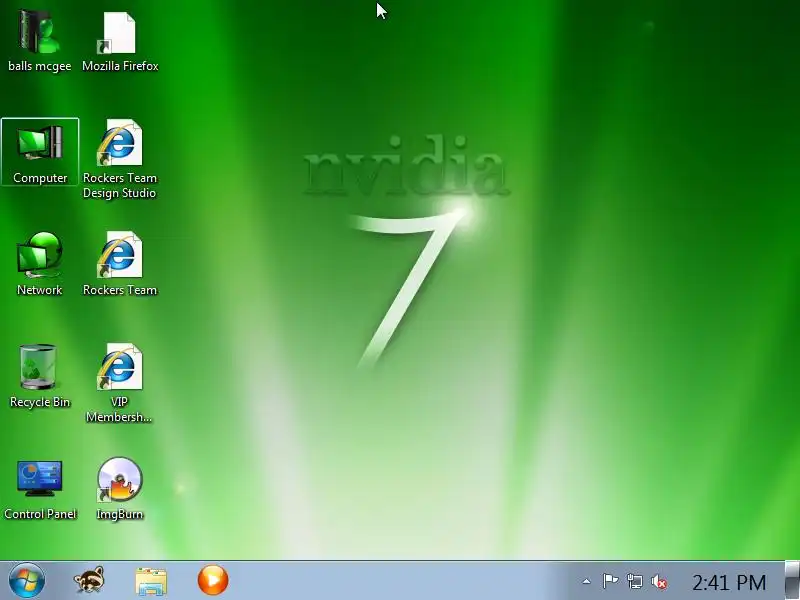The image size is (800, 600).
Task: Open Action Center flag notification icon
Action: [610, 581]
